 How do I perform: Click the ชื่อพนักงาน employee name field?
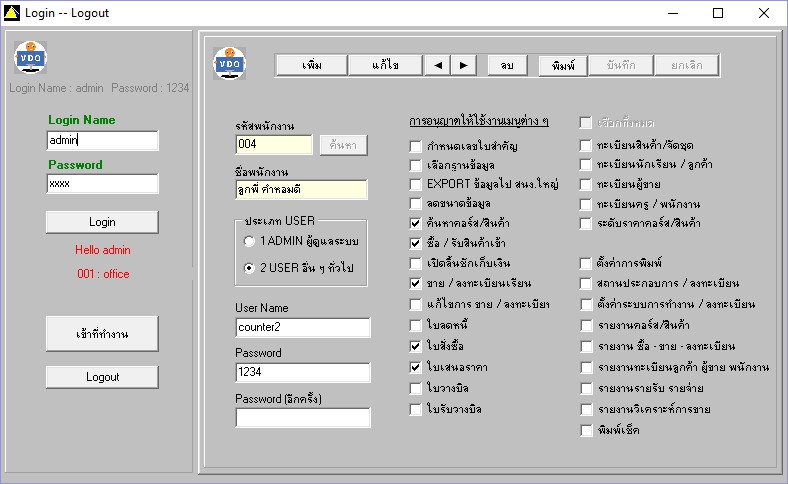pos(301,189)
